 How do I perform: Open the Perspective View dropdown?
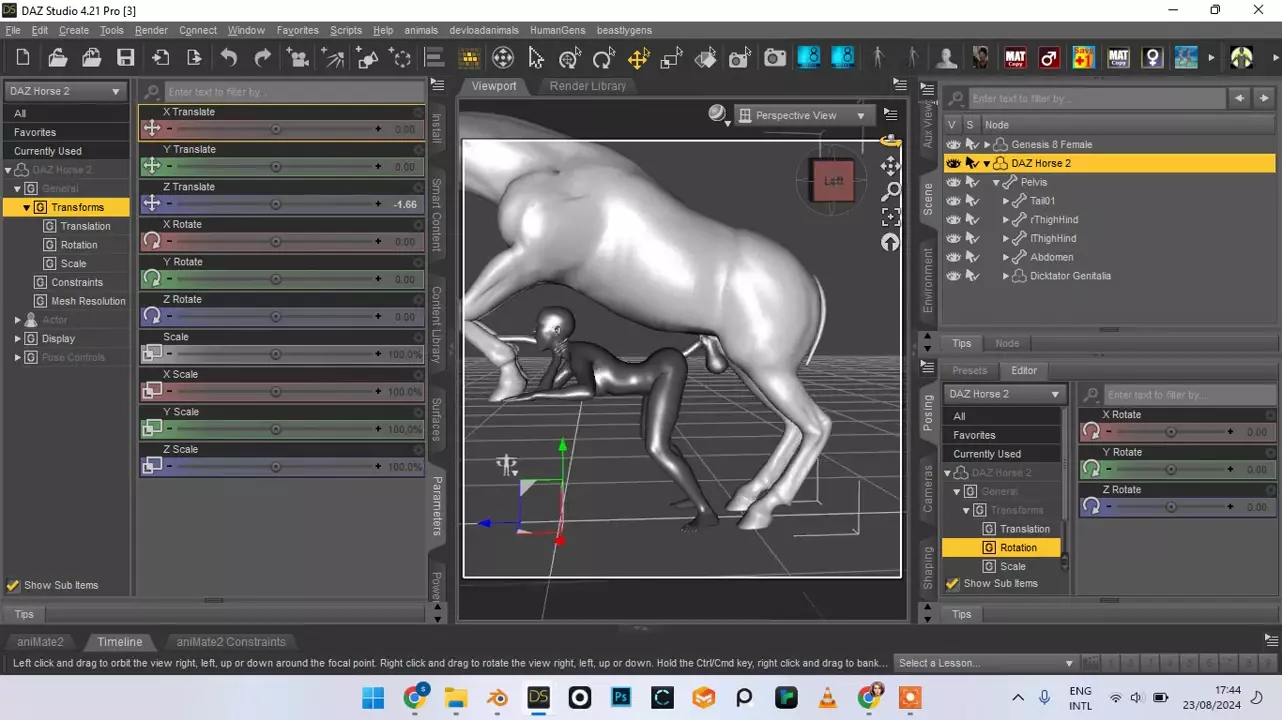click(x=803, y=116)
